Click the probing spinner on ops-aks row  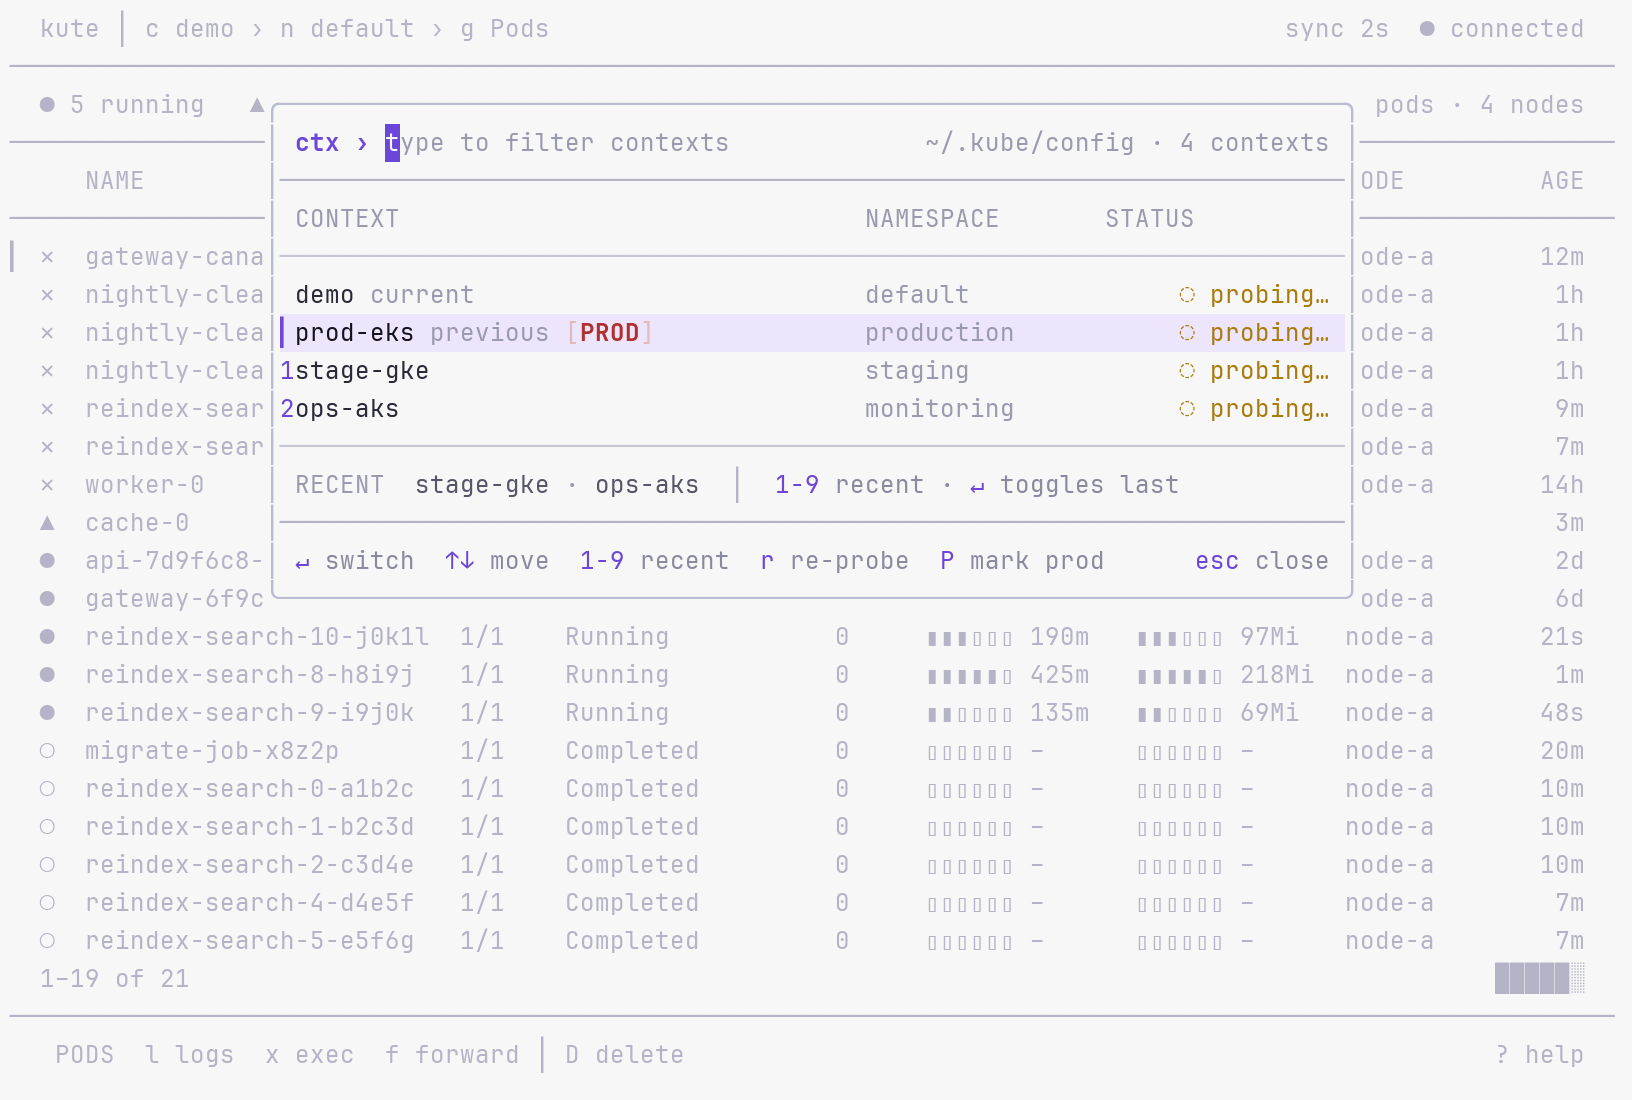(x=1187, y=409)
